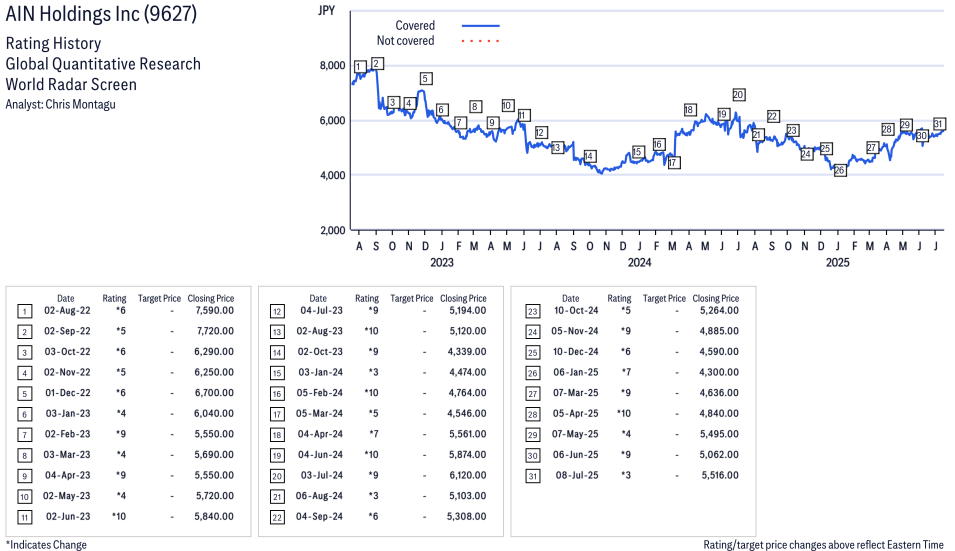Click chart marker 17 on the chart
Viewport: 955px width, 551px height.
673,163
